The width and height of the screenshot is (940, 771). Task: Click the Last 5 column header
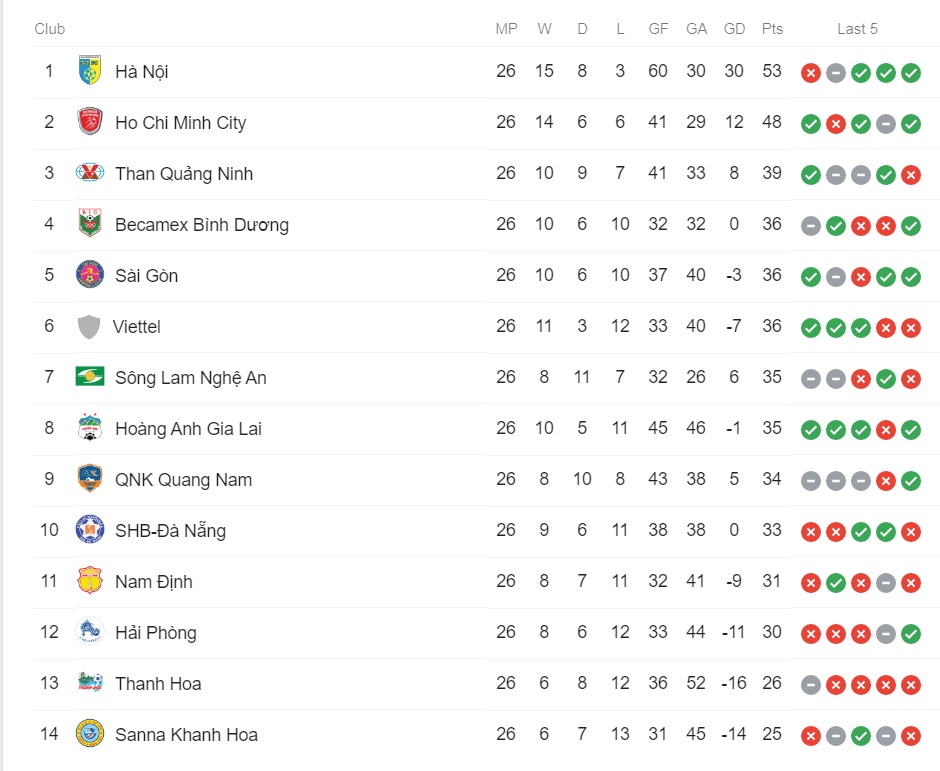pyautogui.click(x=857, y=29)
